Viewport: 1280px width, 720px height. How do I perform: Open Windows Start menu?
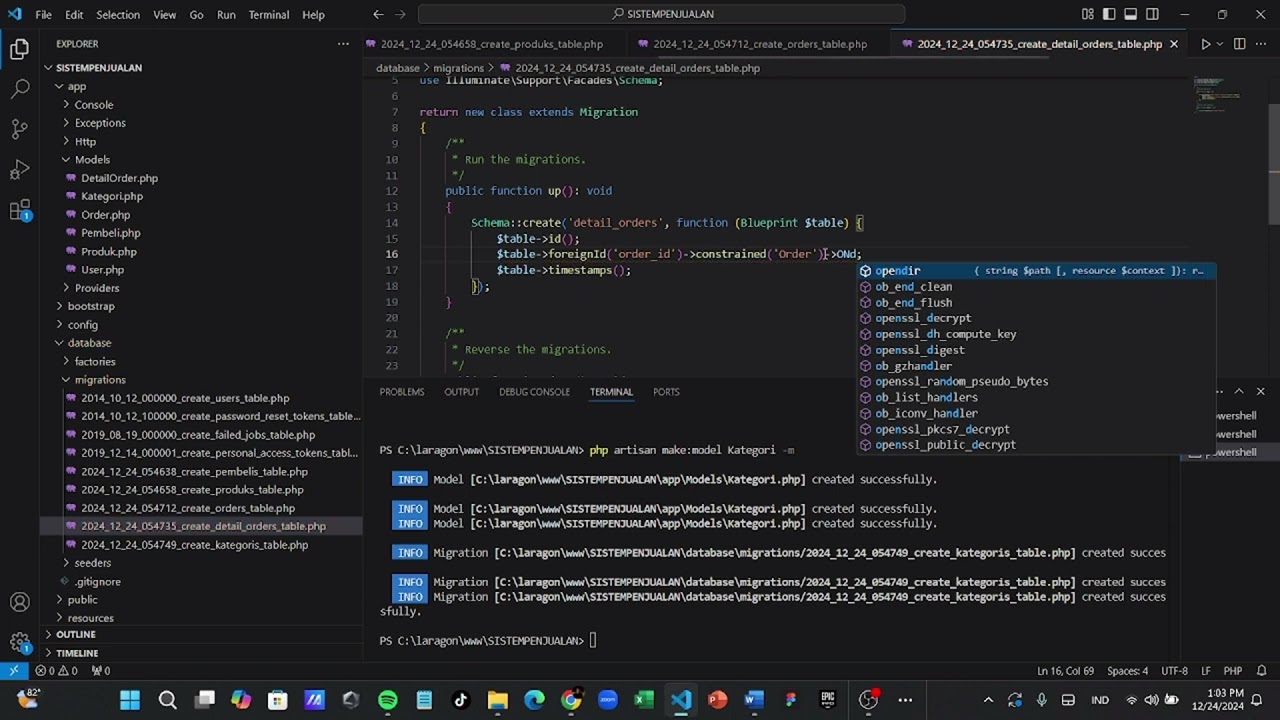(x=130, y=700)
